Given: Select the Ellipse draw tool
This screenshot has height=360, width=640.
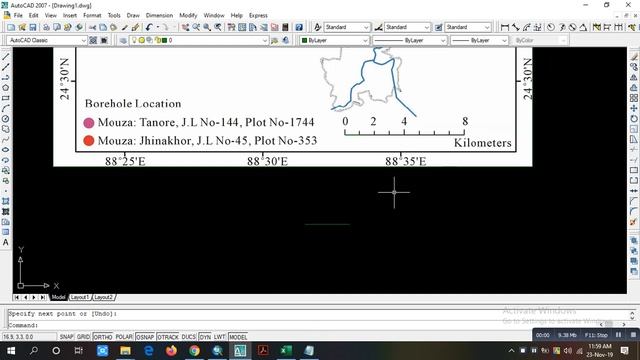Looking at the screenshot, I should [6, 149].
